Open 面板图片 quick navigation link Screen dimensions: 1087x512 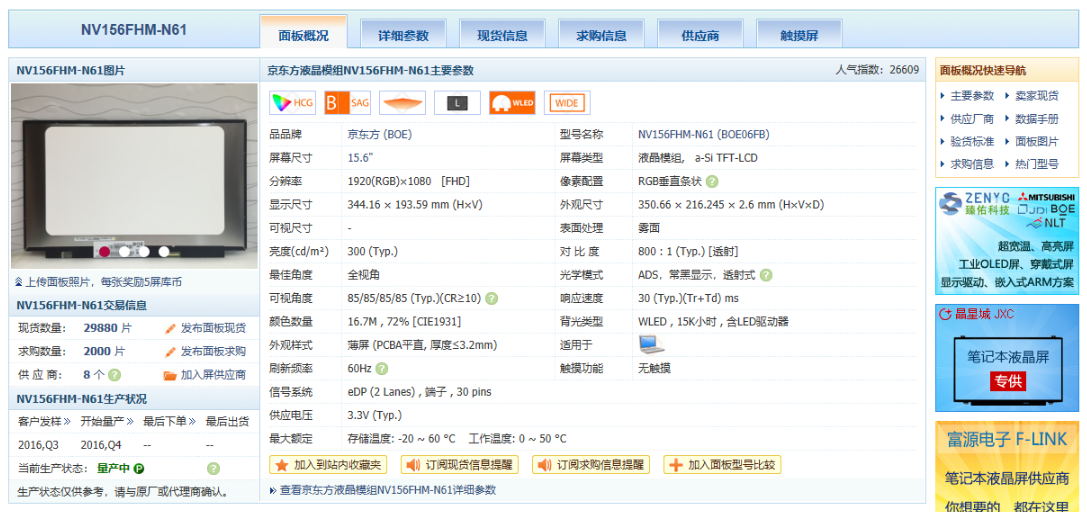(1037, 141)
